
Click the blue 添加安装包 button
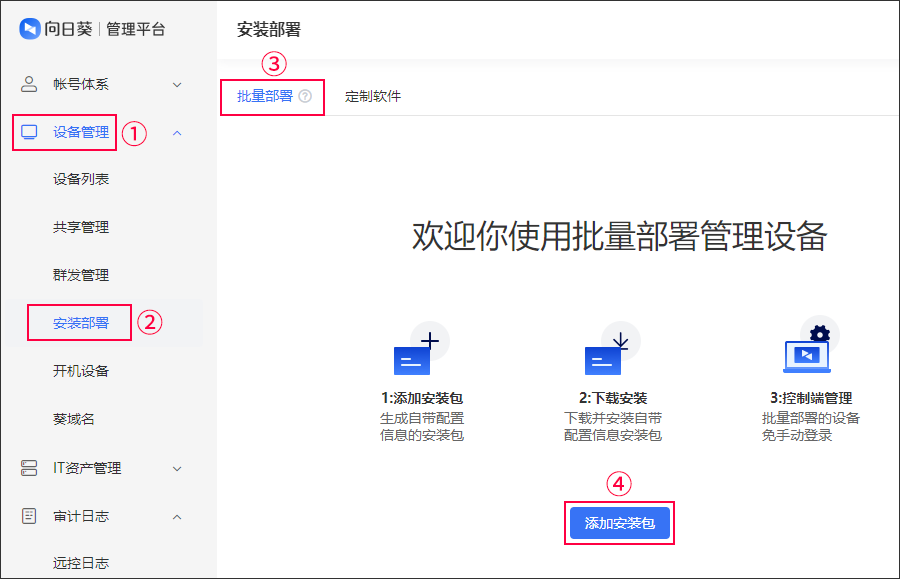point(620,523)
